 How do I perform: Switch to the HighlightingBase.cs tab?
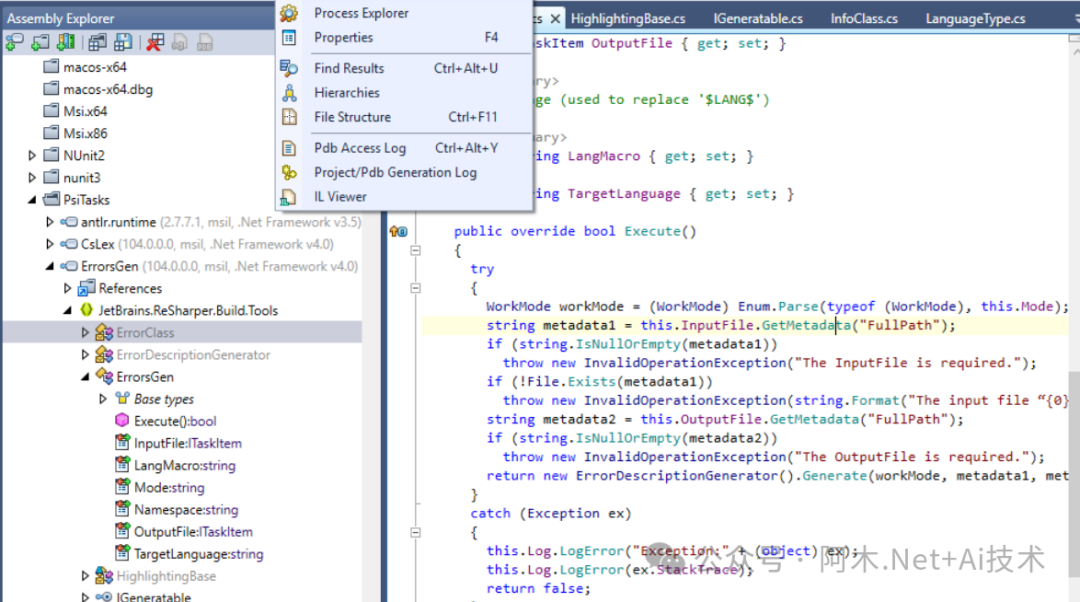tap(627, 19)
